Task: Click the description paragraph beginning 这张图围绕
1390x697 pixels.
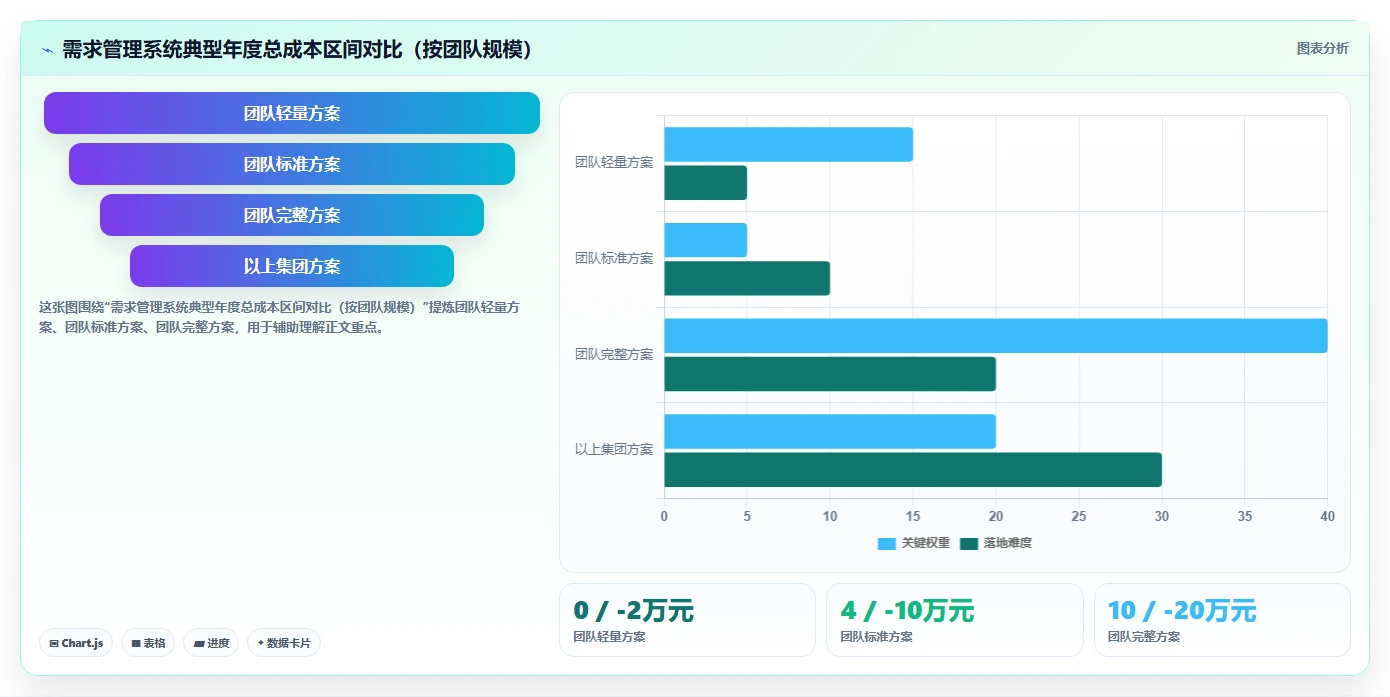Action: [x=279, y=317]
